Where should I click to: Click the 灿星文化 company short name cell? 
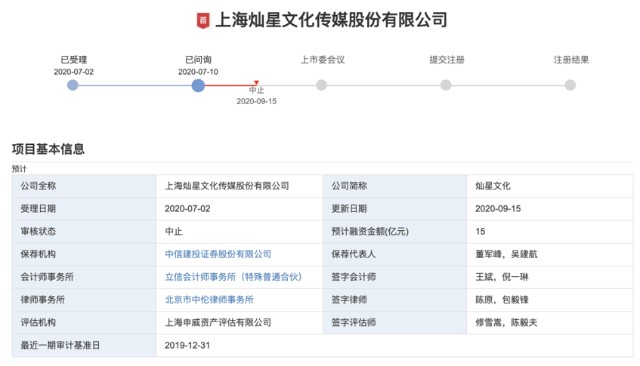[x=550, y=186]
